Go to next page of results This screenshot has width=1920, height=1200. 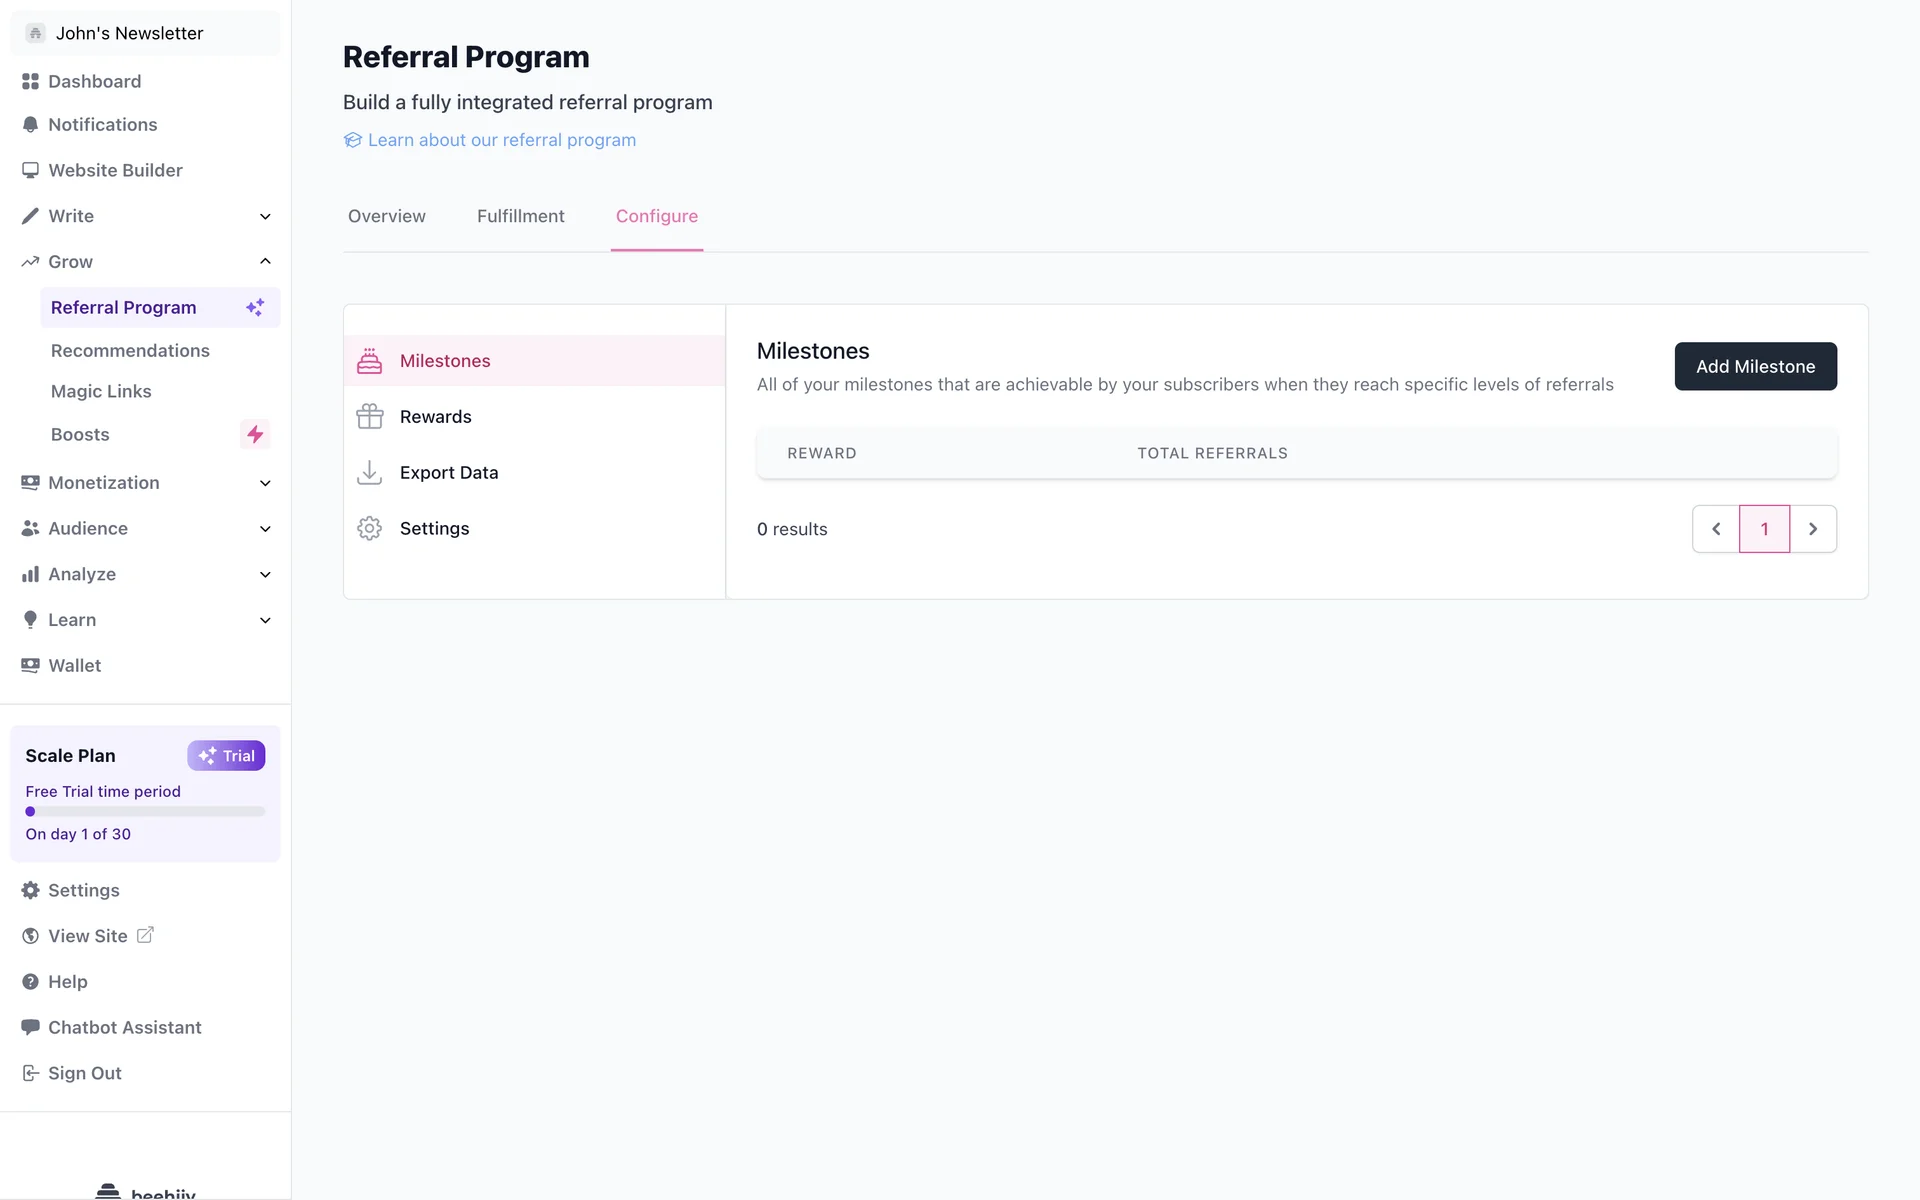(1812, 529)
